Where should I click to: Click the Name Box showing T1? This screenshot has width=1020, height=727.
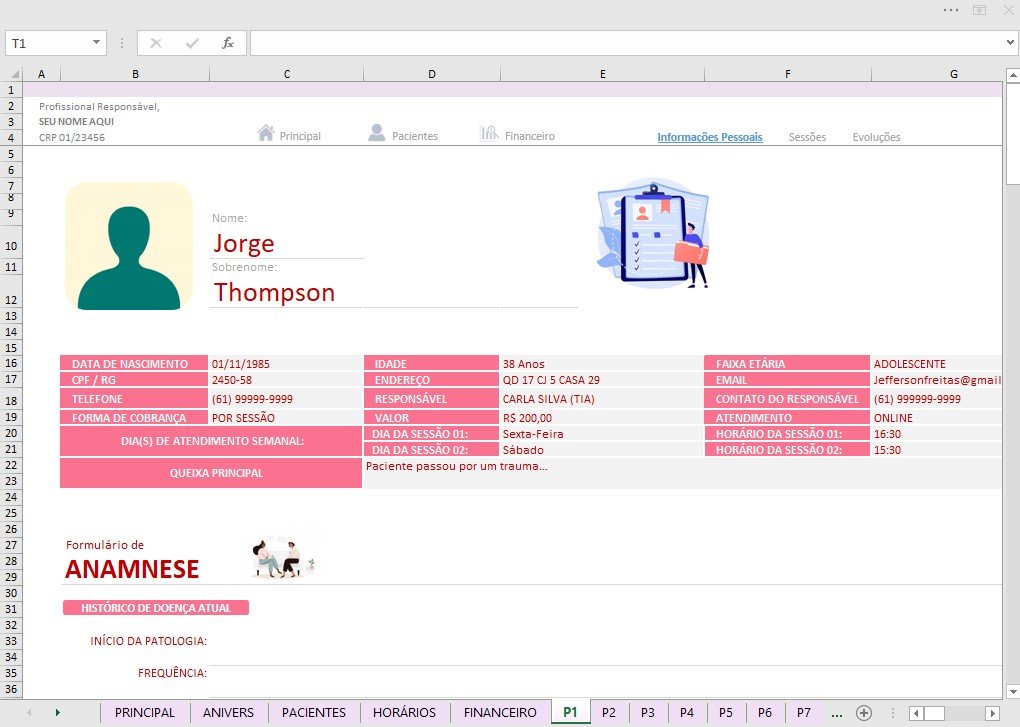pyautogui.click(x=47, y=44)
